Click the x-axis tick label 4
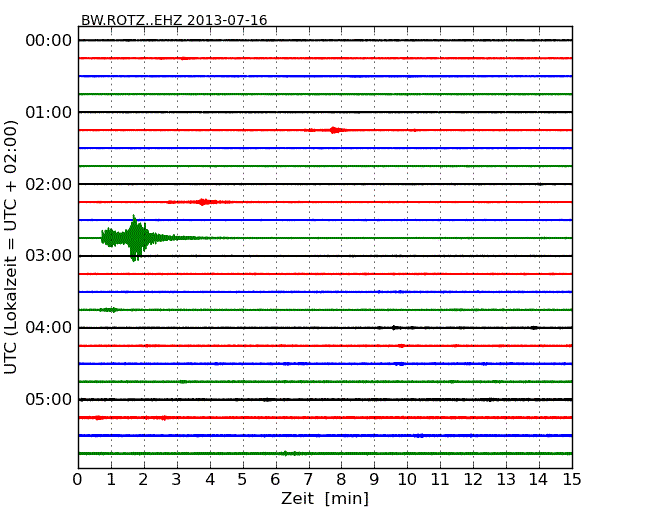This screenshot has height=520, width=650. (x=210, y=480)
